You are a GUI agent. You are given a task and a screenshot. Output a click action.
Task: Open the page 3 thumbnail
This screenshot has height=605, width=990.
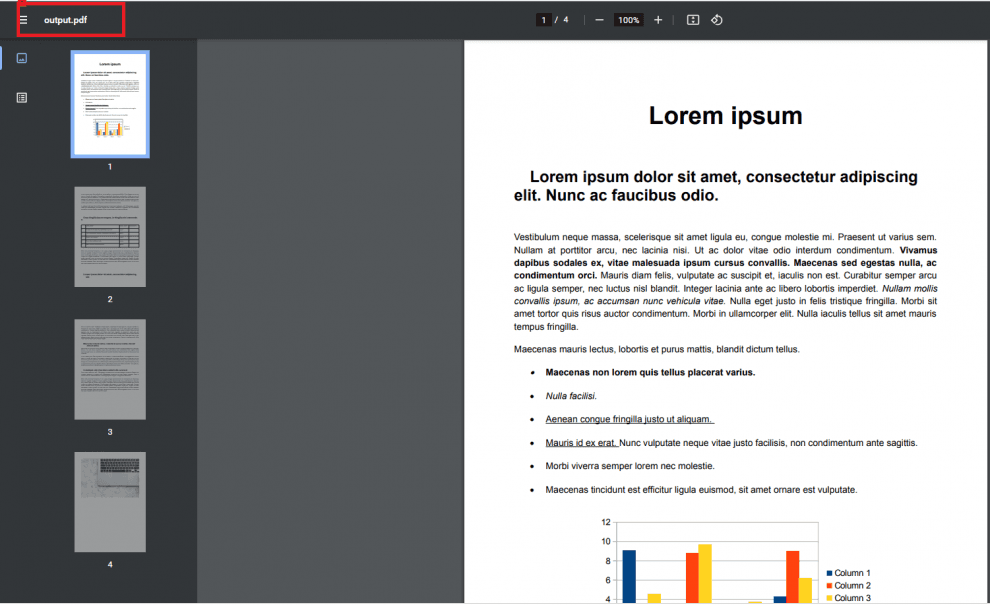(x=110, y=369)
